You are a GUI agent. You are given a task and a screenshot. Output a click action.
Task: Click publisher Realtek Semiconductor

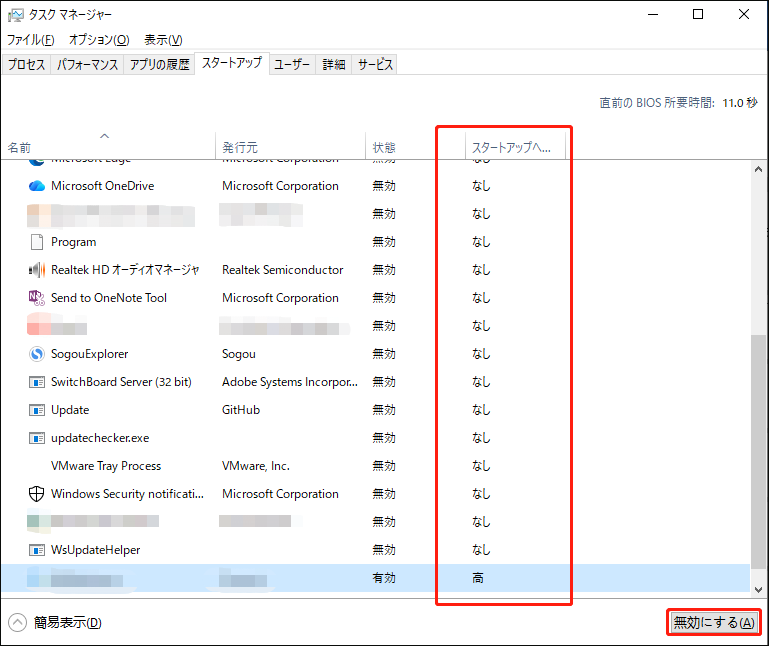coord(282,270)
